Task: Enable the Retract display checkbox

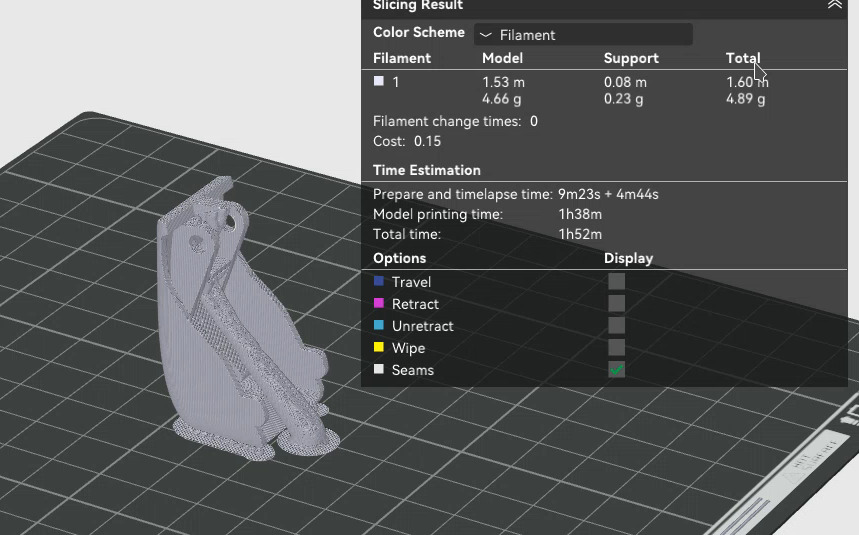Action: [x=616, y=304]
